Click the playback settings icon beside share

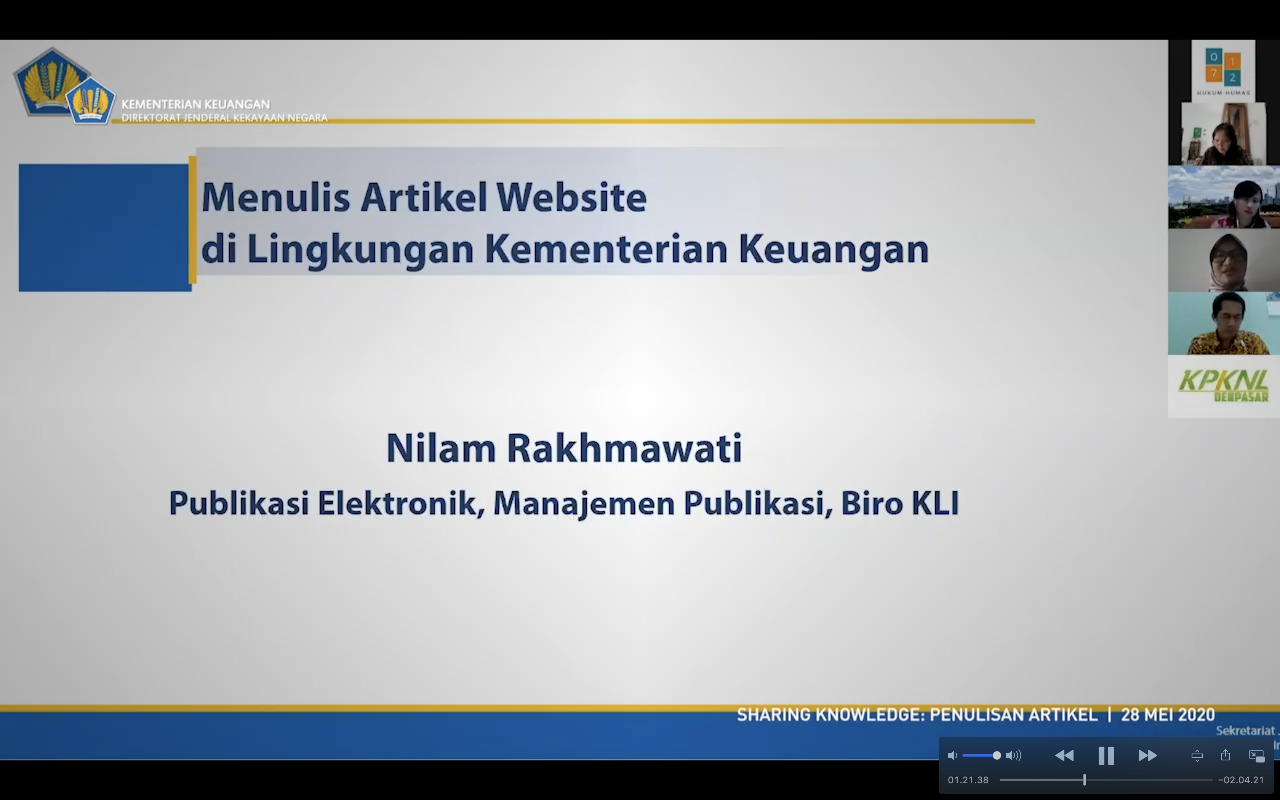pyautogui.click(x=1197, y=756)
